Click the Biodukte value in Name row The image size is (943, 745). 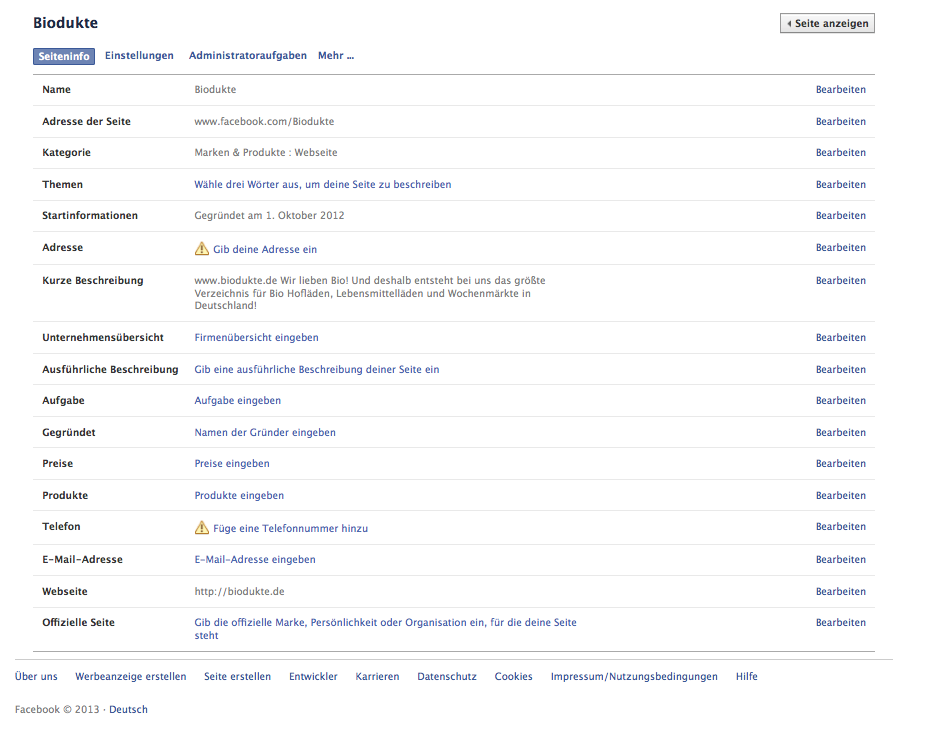point(215,90)
